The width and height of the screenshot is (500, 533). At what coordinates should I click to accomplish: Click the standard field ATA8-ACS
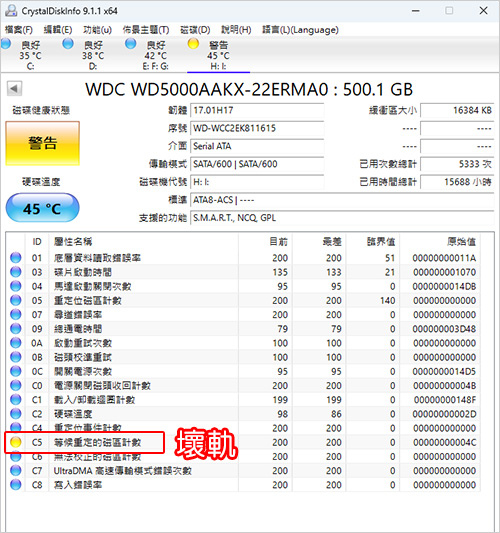point(342,200)
